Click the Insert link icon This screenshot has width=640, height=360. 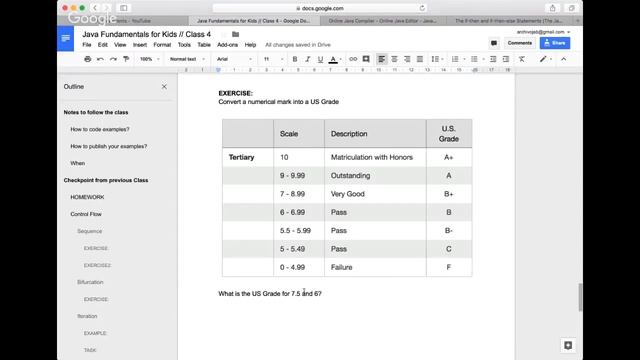[x=353, y=59]
